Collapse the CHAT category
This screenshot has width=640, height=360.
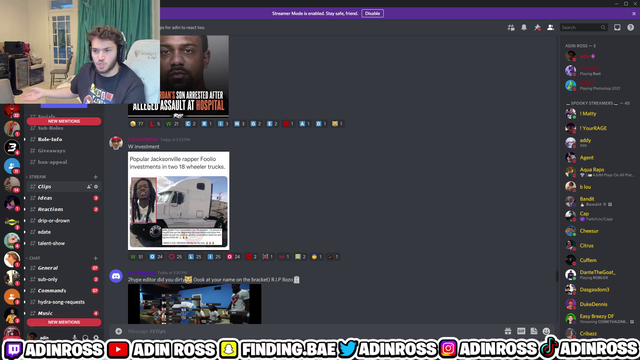[x=33, y=258]
